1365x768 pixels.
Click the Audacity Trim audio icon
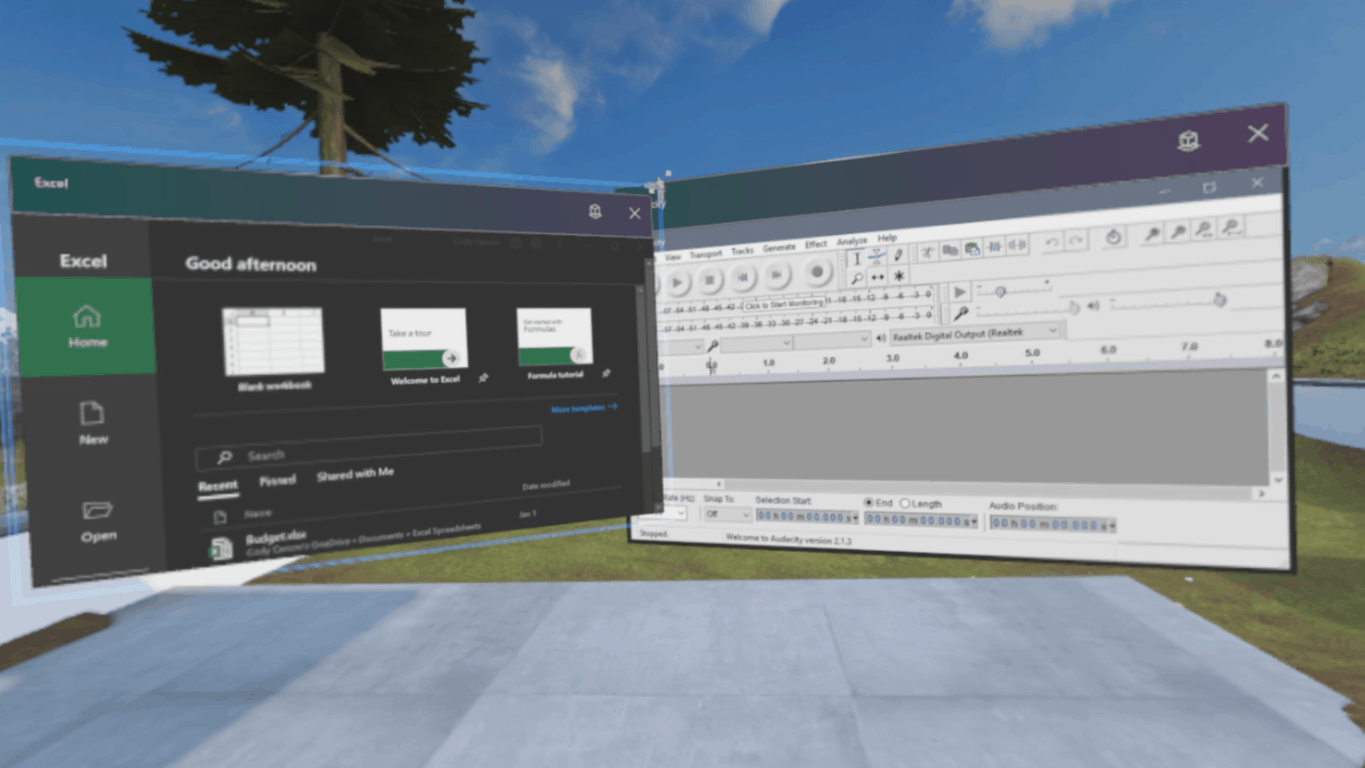point(994,247)
